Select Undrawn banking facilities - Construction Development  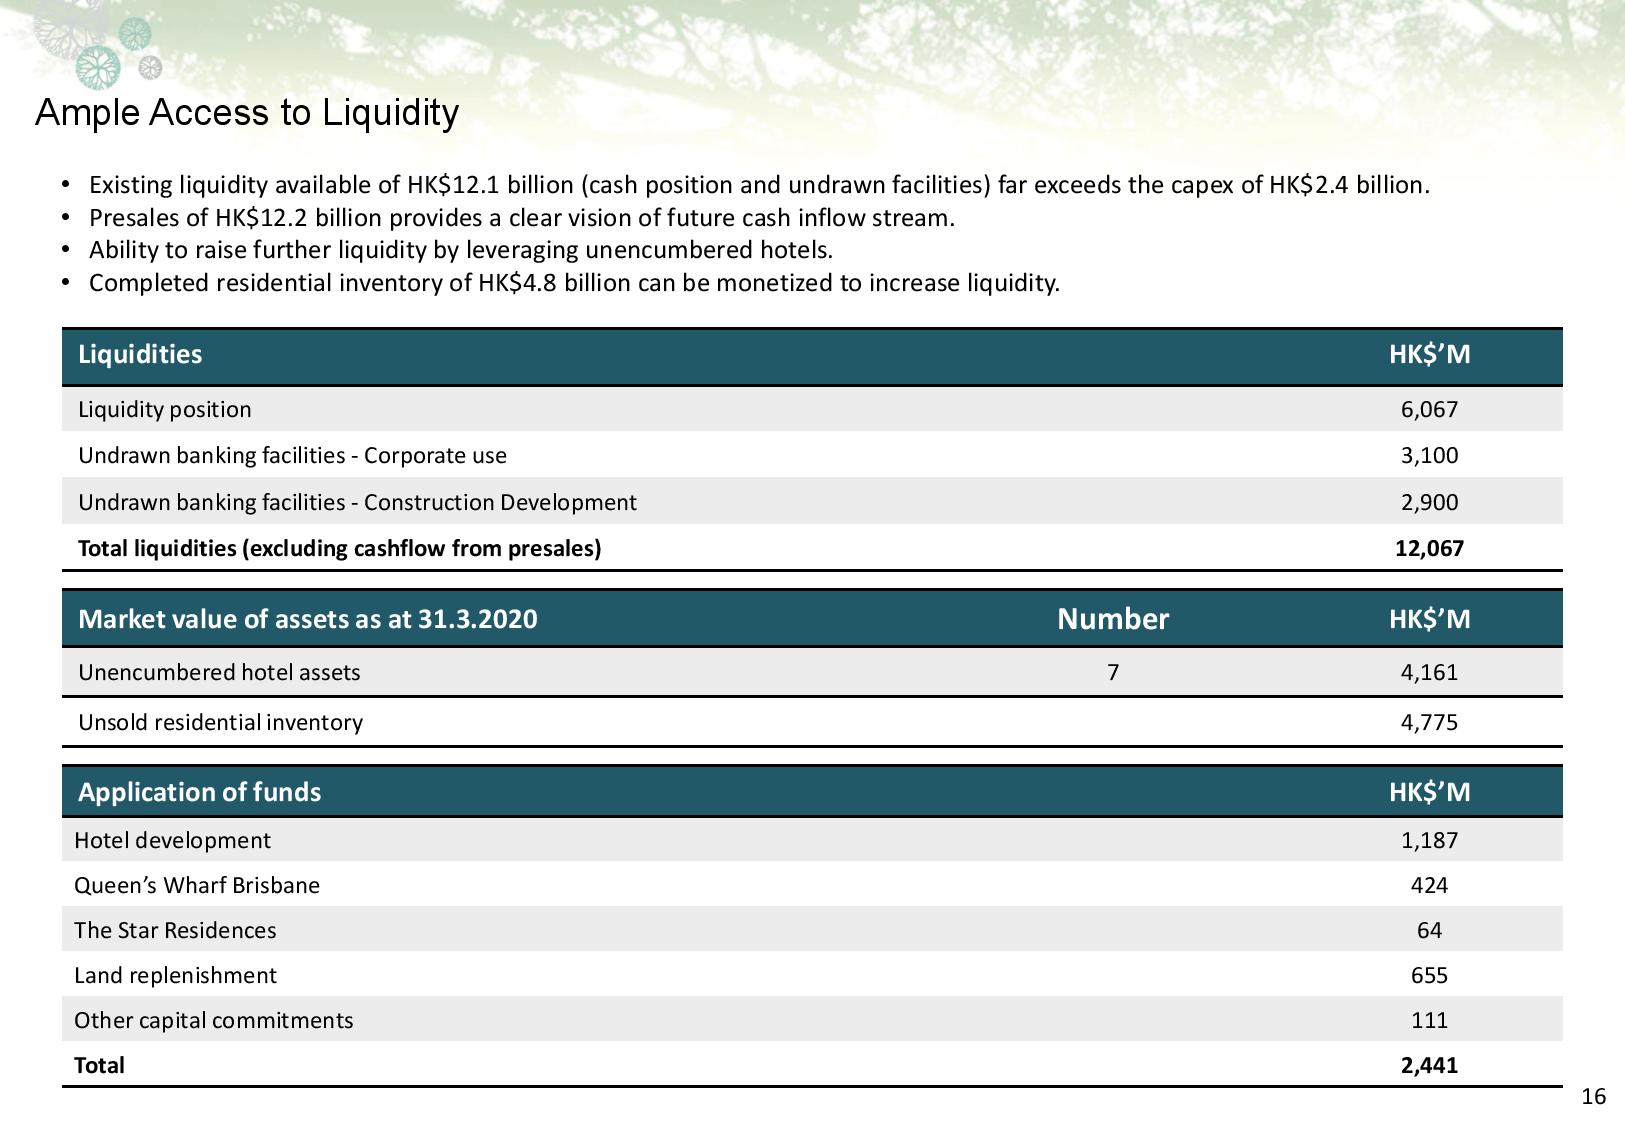pos(357,502)
